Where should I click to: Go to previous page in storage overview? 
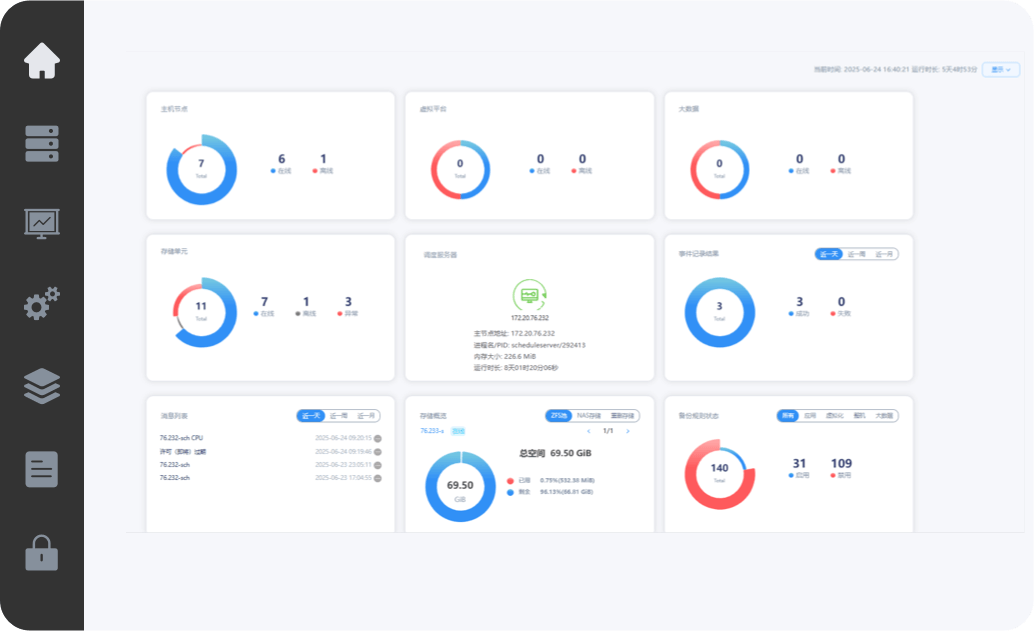[588, 431]
